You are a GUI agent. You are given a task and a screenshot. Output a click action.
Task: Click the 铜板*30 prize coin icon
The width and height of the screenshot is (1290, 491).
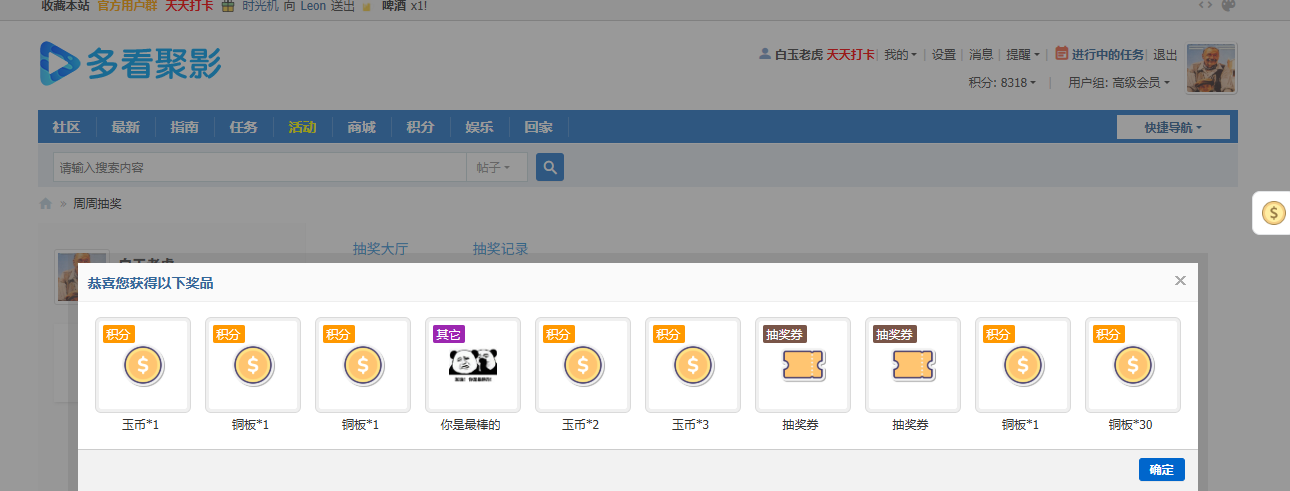click(x=1133, y=365)
